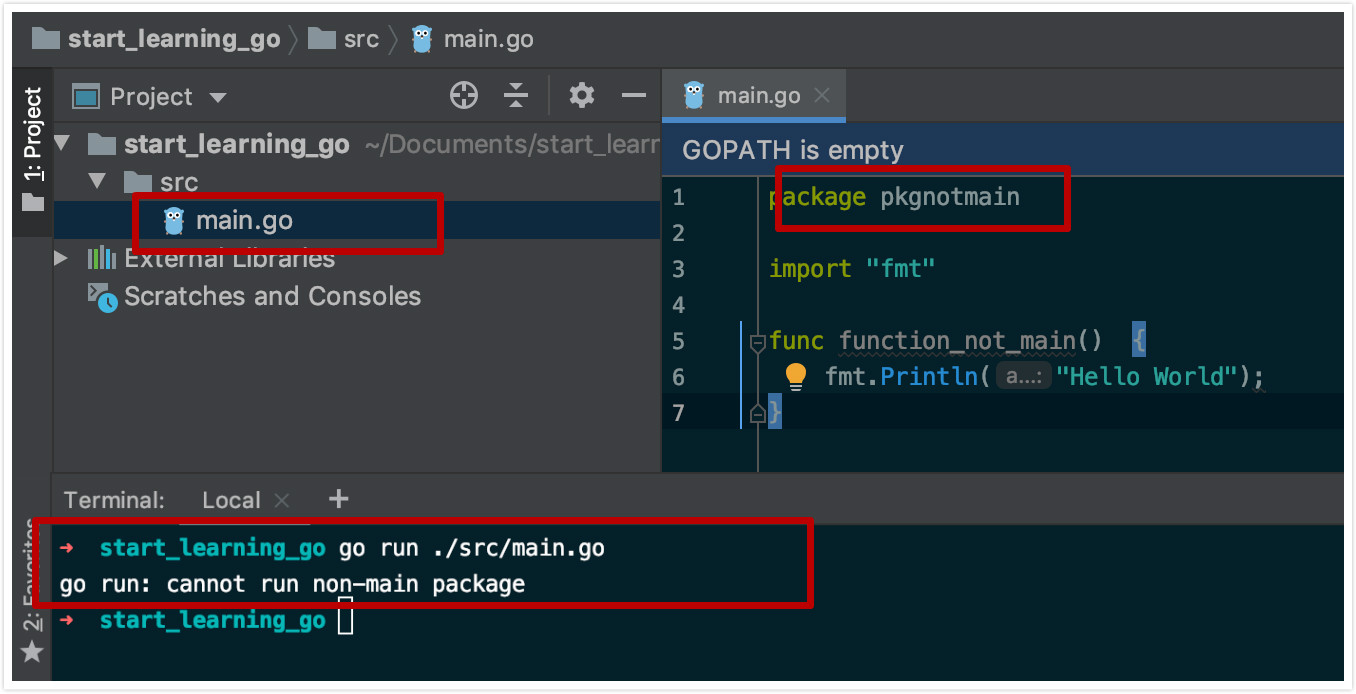Close the main.go editor tab
Viewport: 1356px width, 694px height.
[822, 95]
